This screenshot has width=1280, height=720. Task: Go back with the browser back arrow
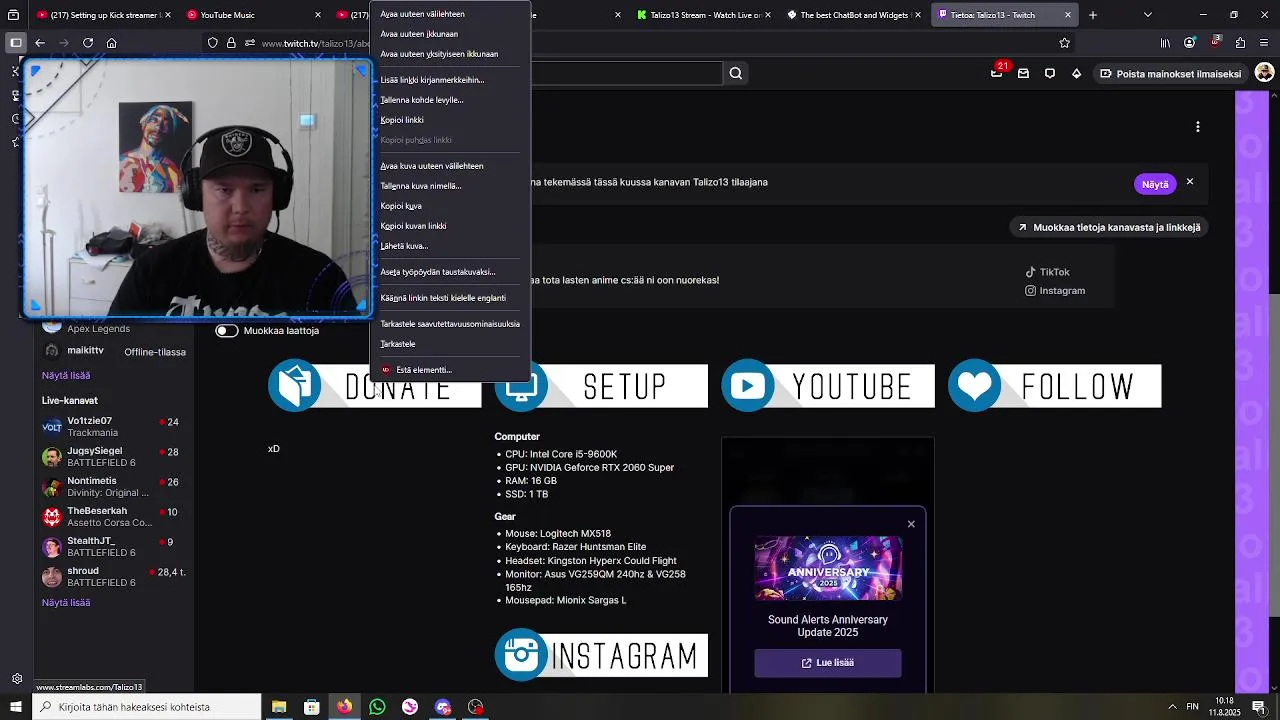click(x=40, y=43)
